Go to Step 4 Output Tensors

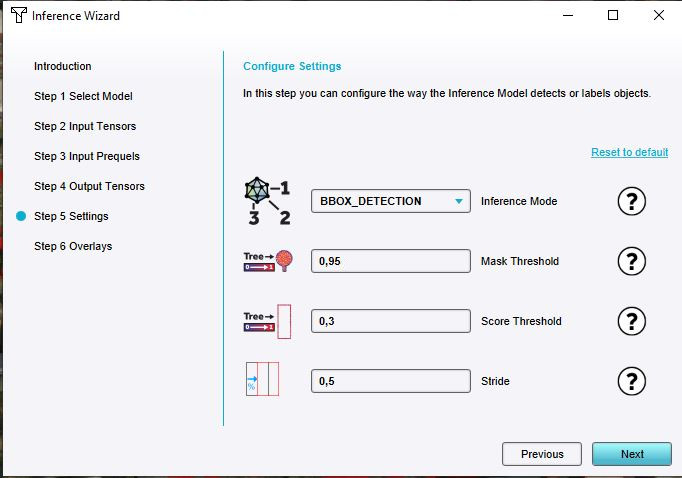pyautogui.click(x=89, y=186)
